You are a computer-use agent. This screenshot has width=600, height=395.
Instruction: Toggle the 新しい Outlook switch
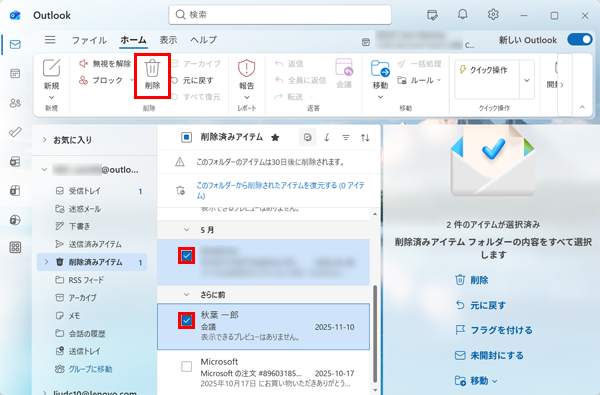580,39
